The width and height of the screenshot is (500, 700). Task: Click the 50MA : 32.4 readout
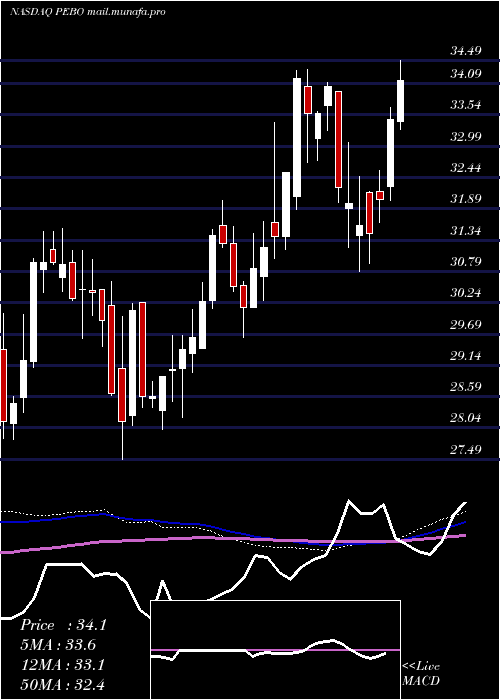[62, 685]
